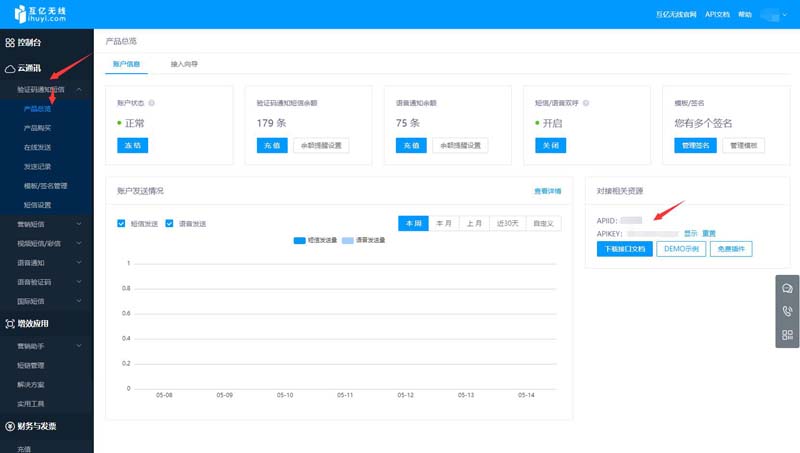Click the 增效应用 icon in sidebar
Image resolution: width=800 pixels, height=453 pixels.
pos(10,324)
